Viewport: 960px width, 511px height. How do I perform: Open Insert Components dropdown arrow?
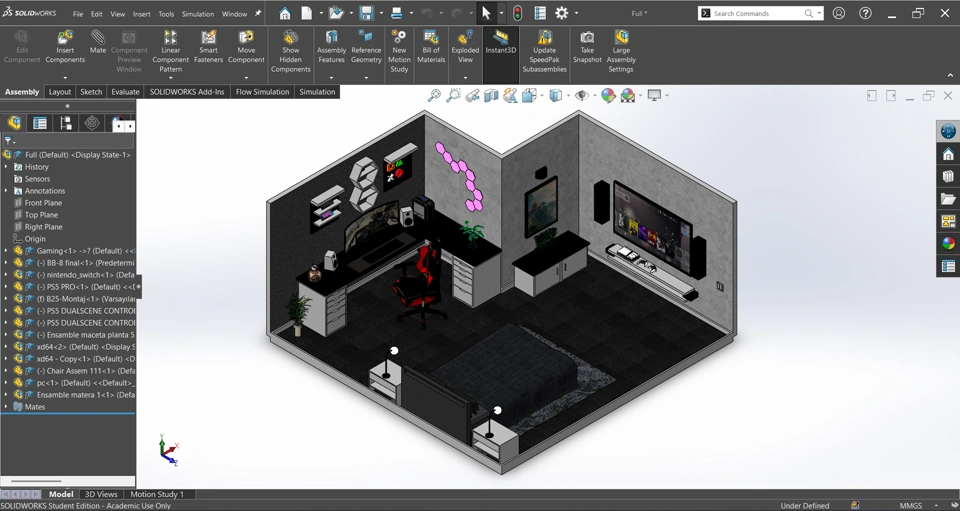(65, 78)
